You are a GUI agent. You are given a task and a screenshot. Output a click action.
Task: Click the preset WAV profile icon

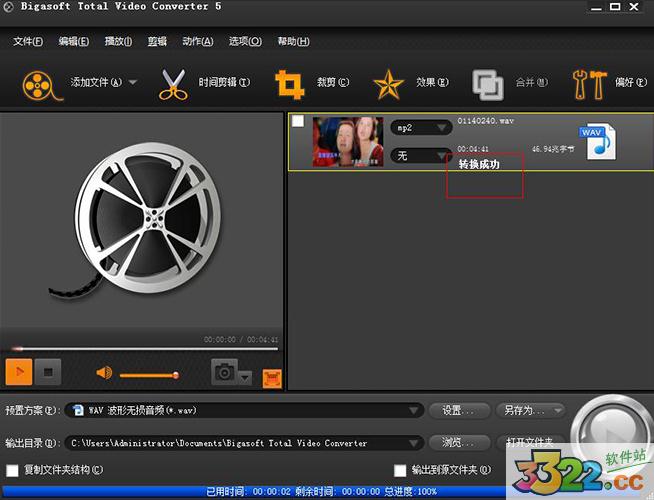(78, 410)
